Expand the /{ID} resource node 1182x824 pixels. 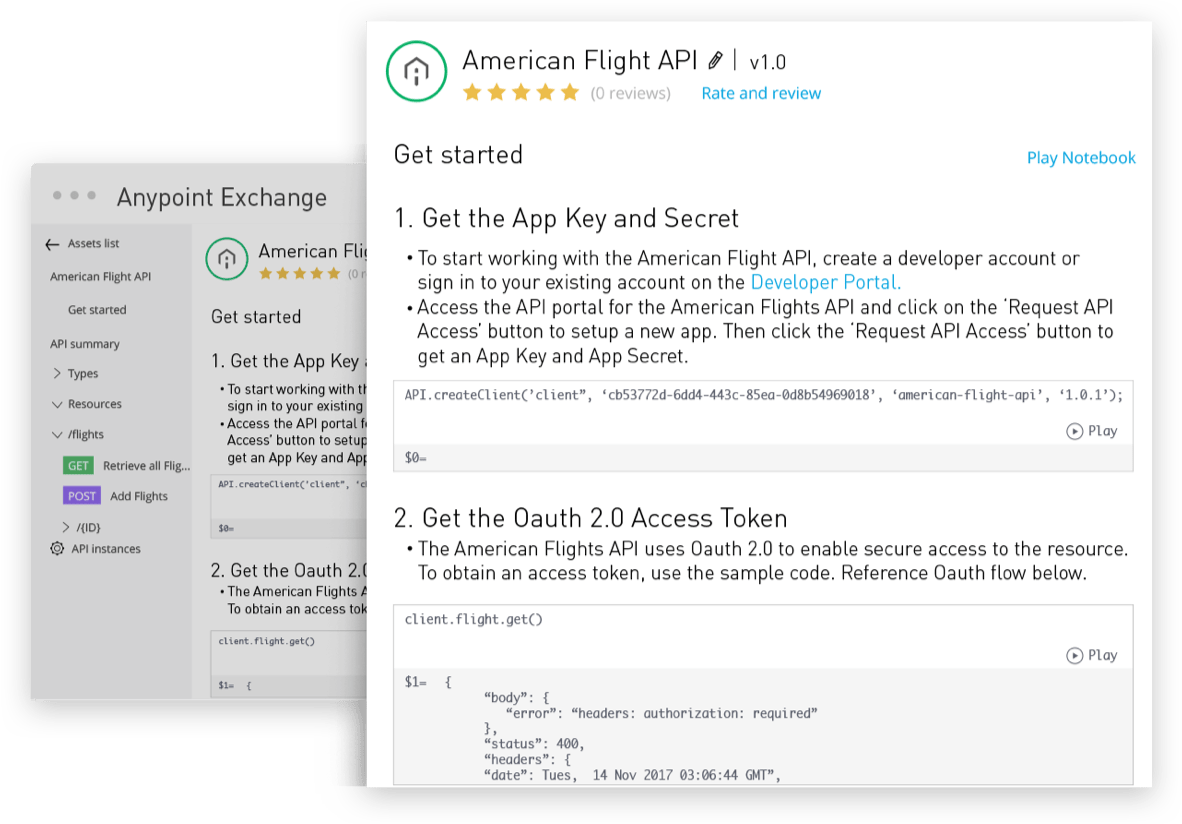[66, 527]
